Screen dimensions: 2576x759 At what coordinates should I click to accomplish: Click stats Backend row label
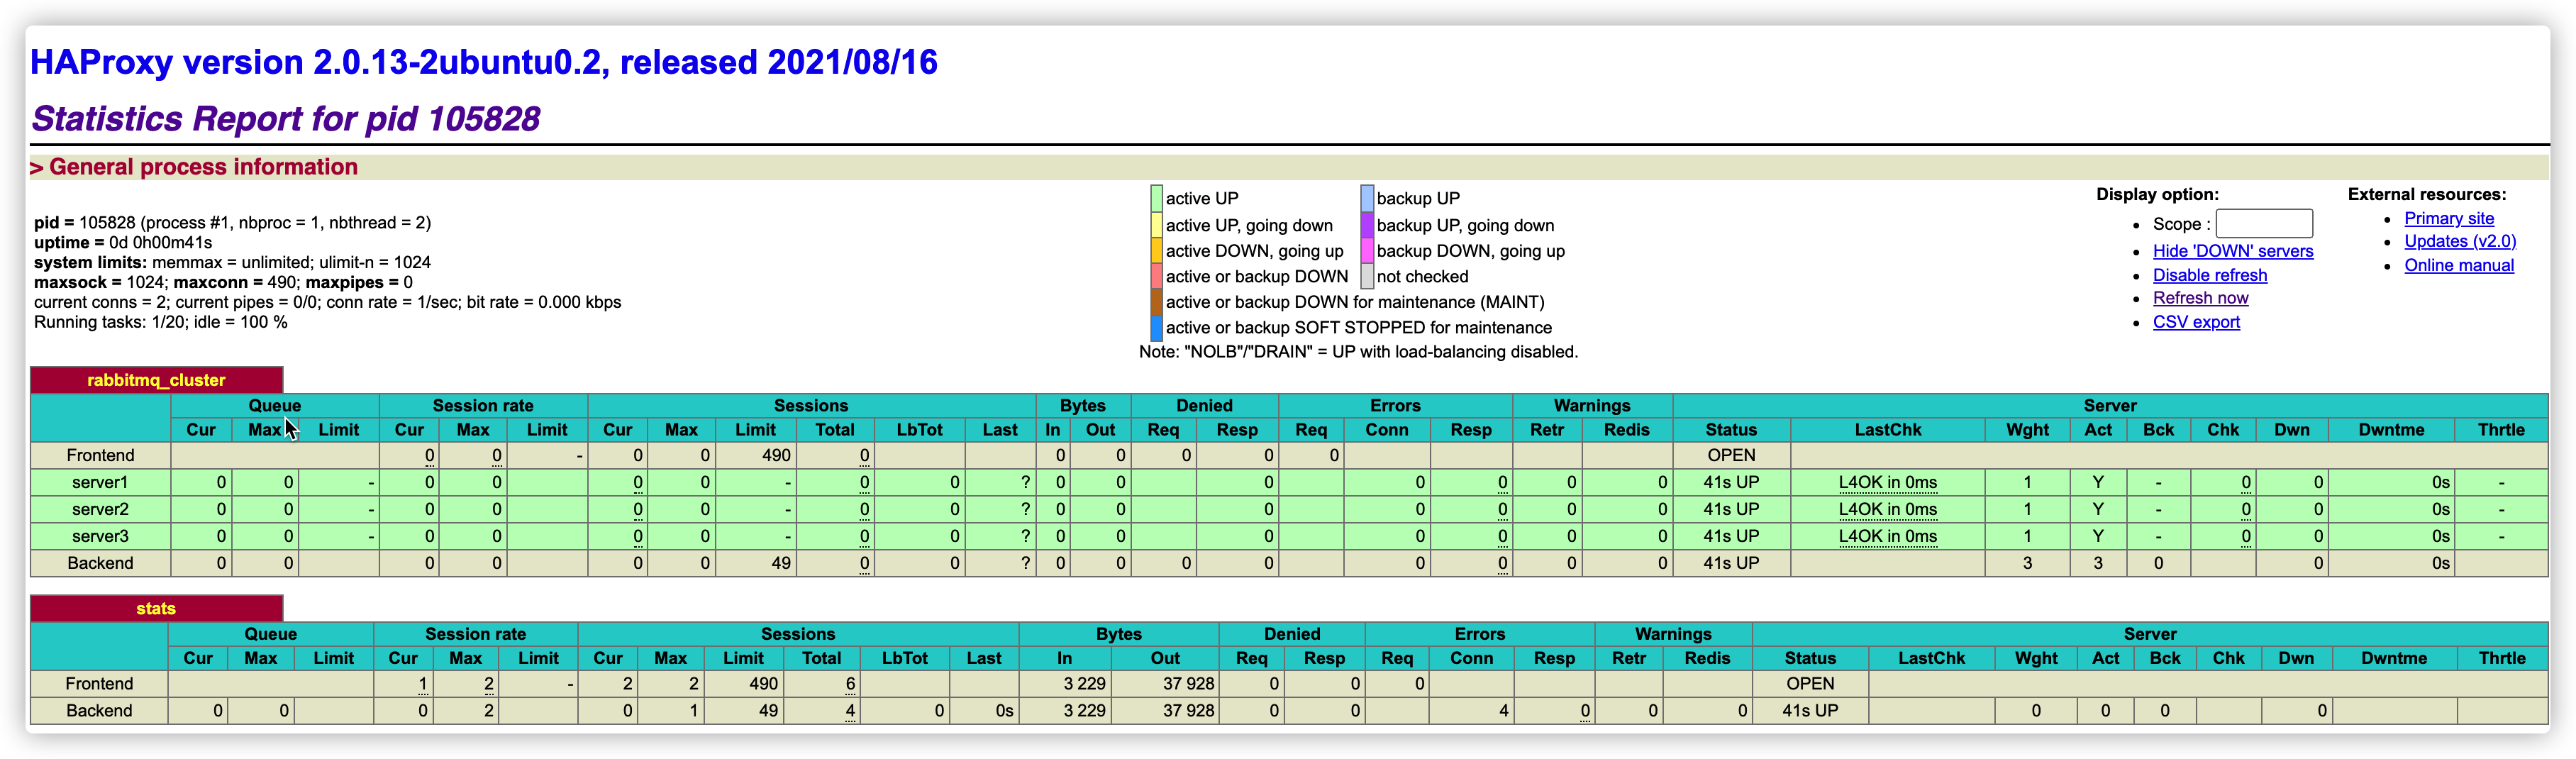point(99,710)
